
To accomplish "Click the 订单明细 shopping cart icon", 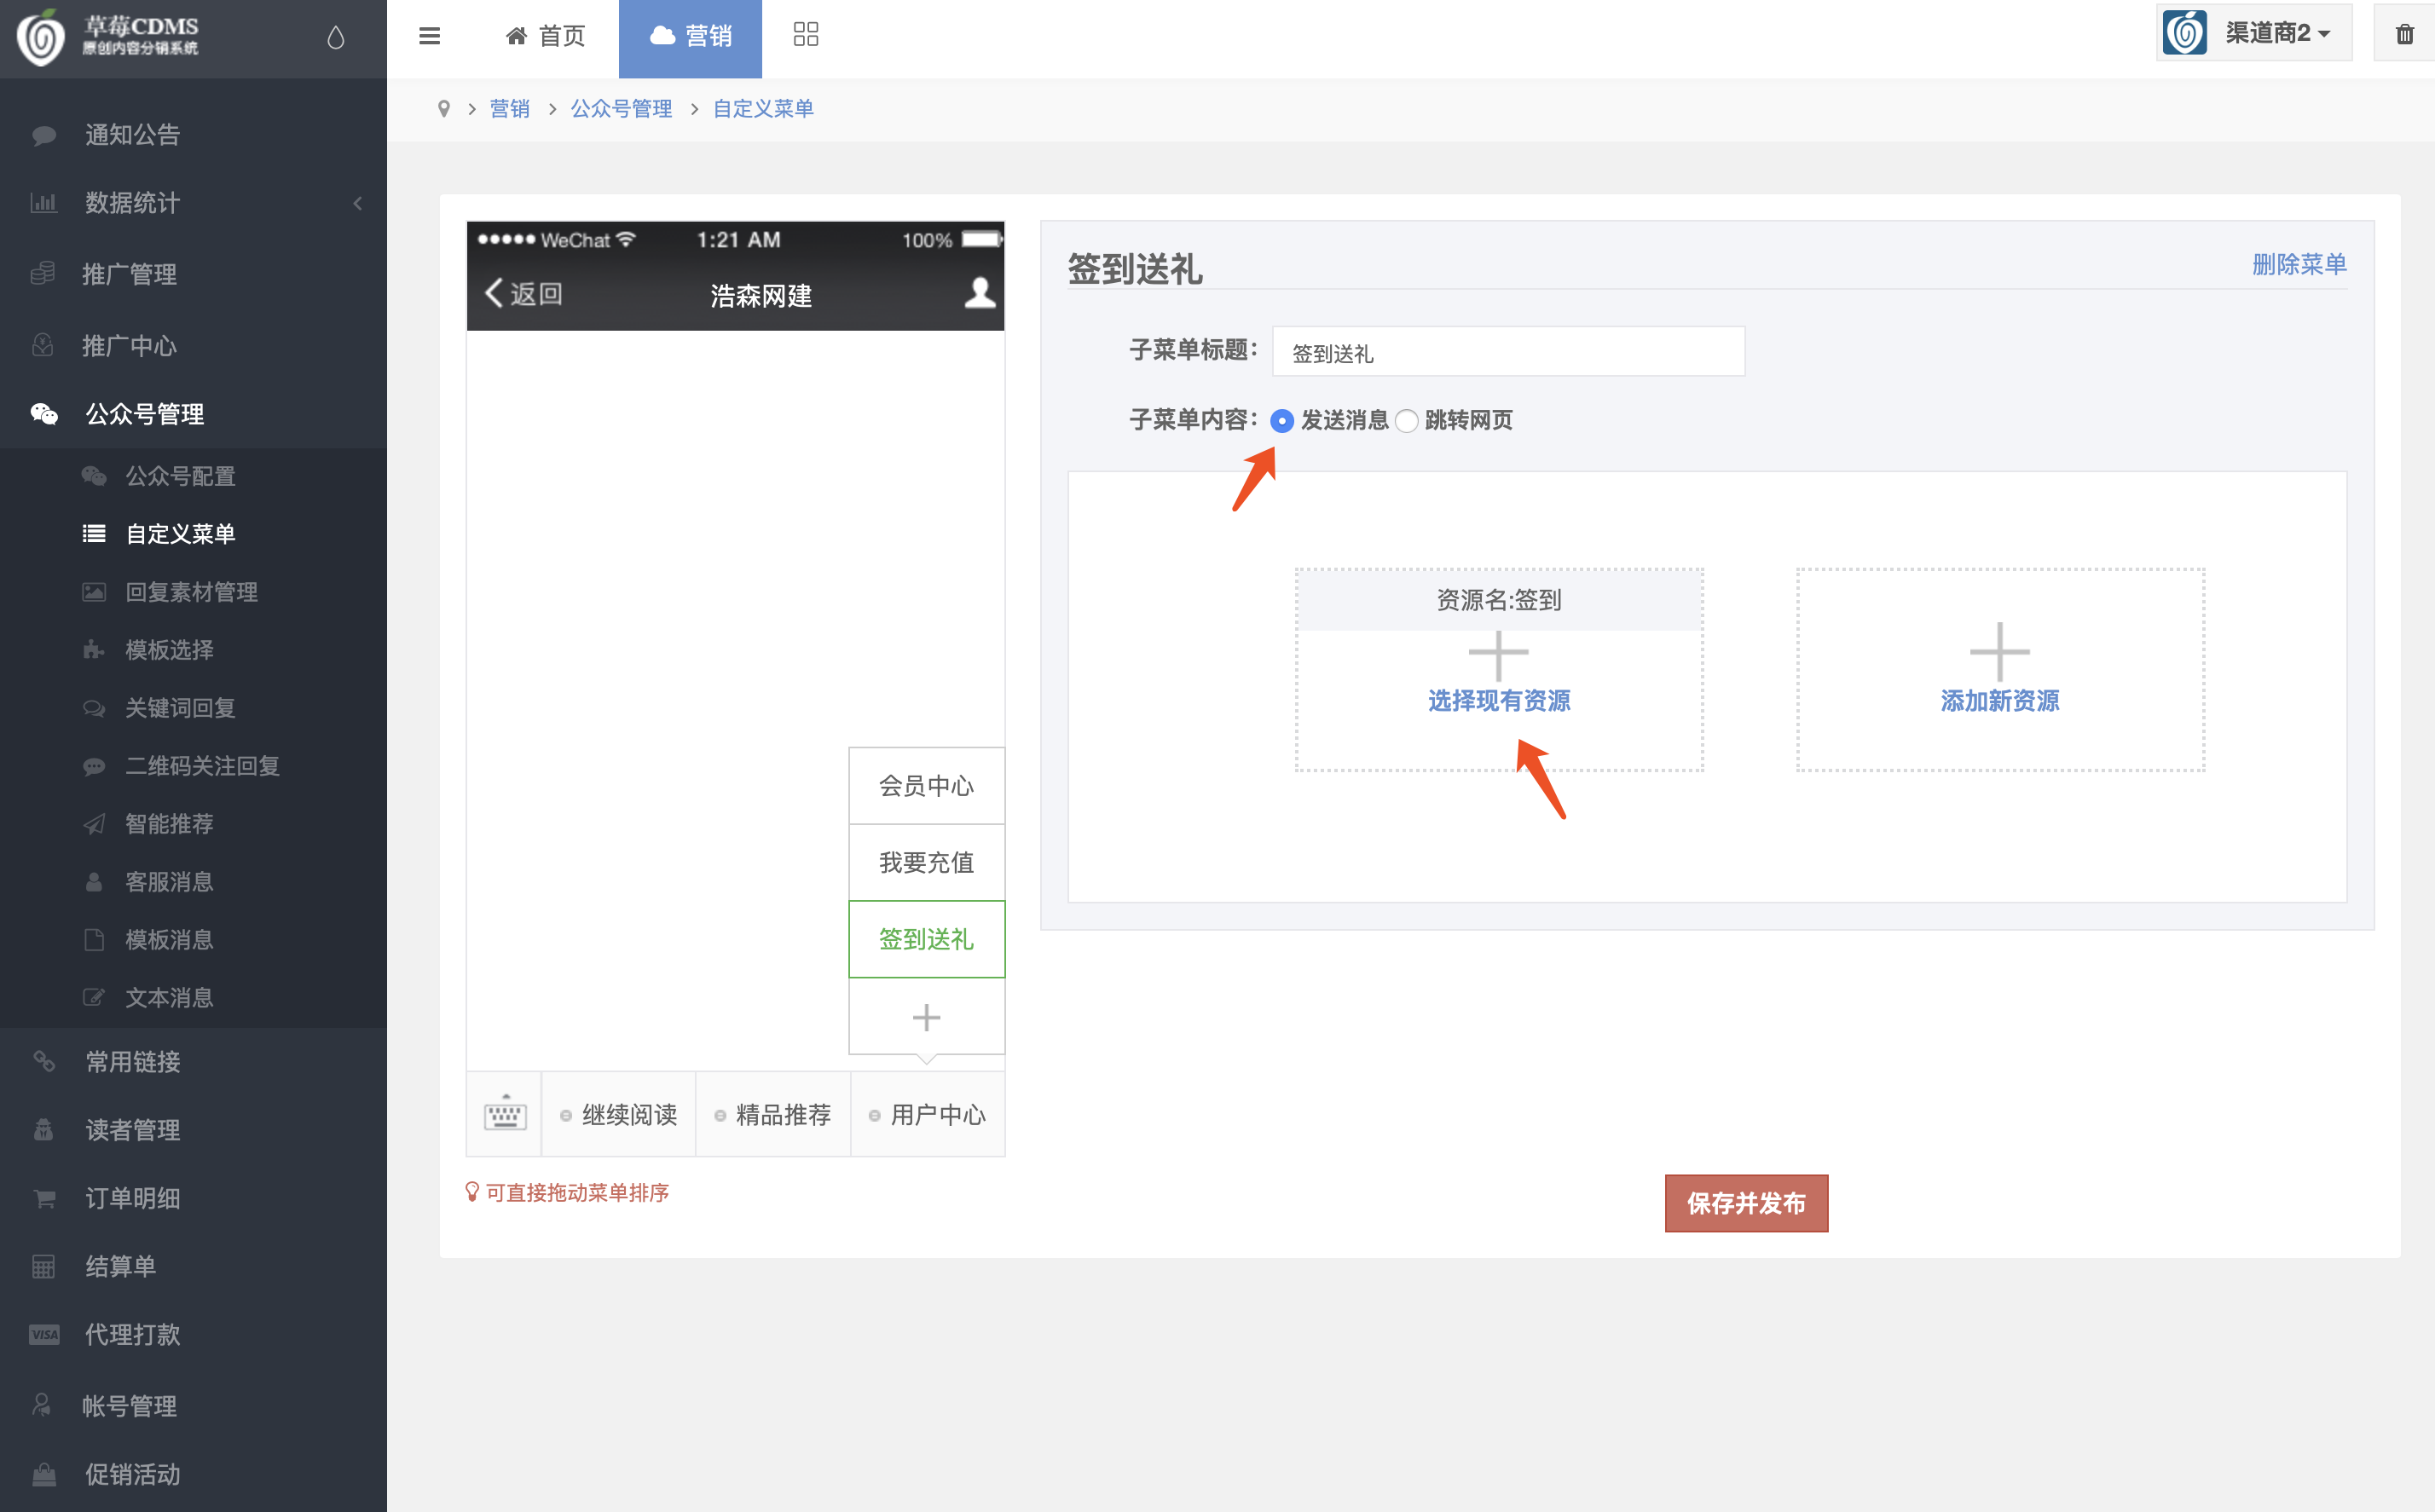I will tap(44, 1198).
